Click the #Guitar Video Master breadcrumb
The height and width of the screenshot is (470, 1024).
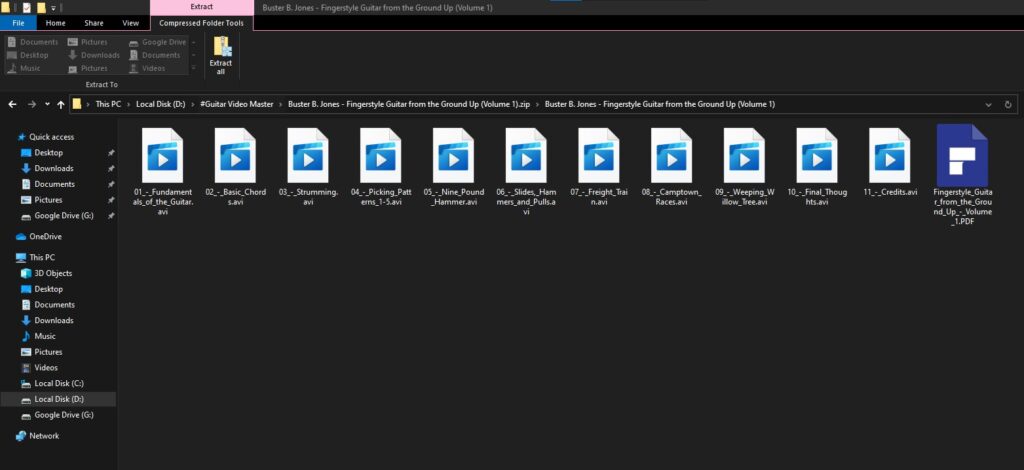pyautogui.click(x=238, y=104)
